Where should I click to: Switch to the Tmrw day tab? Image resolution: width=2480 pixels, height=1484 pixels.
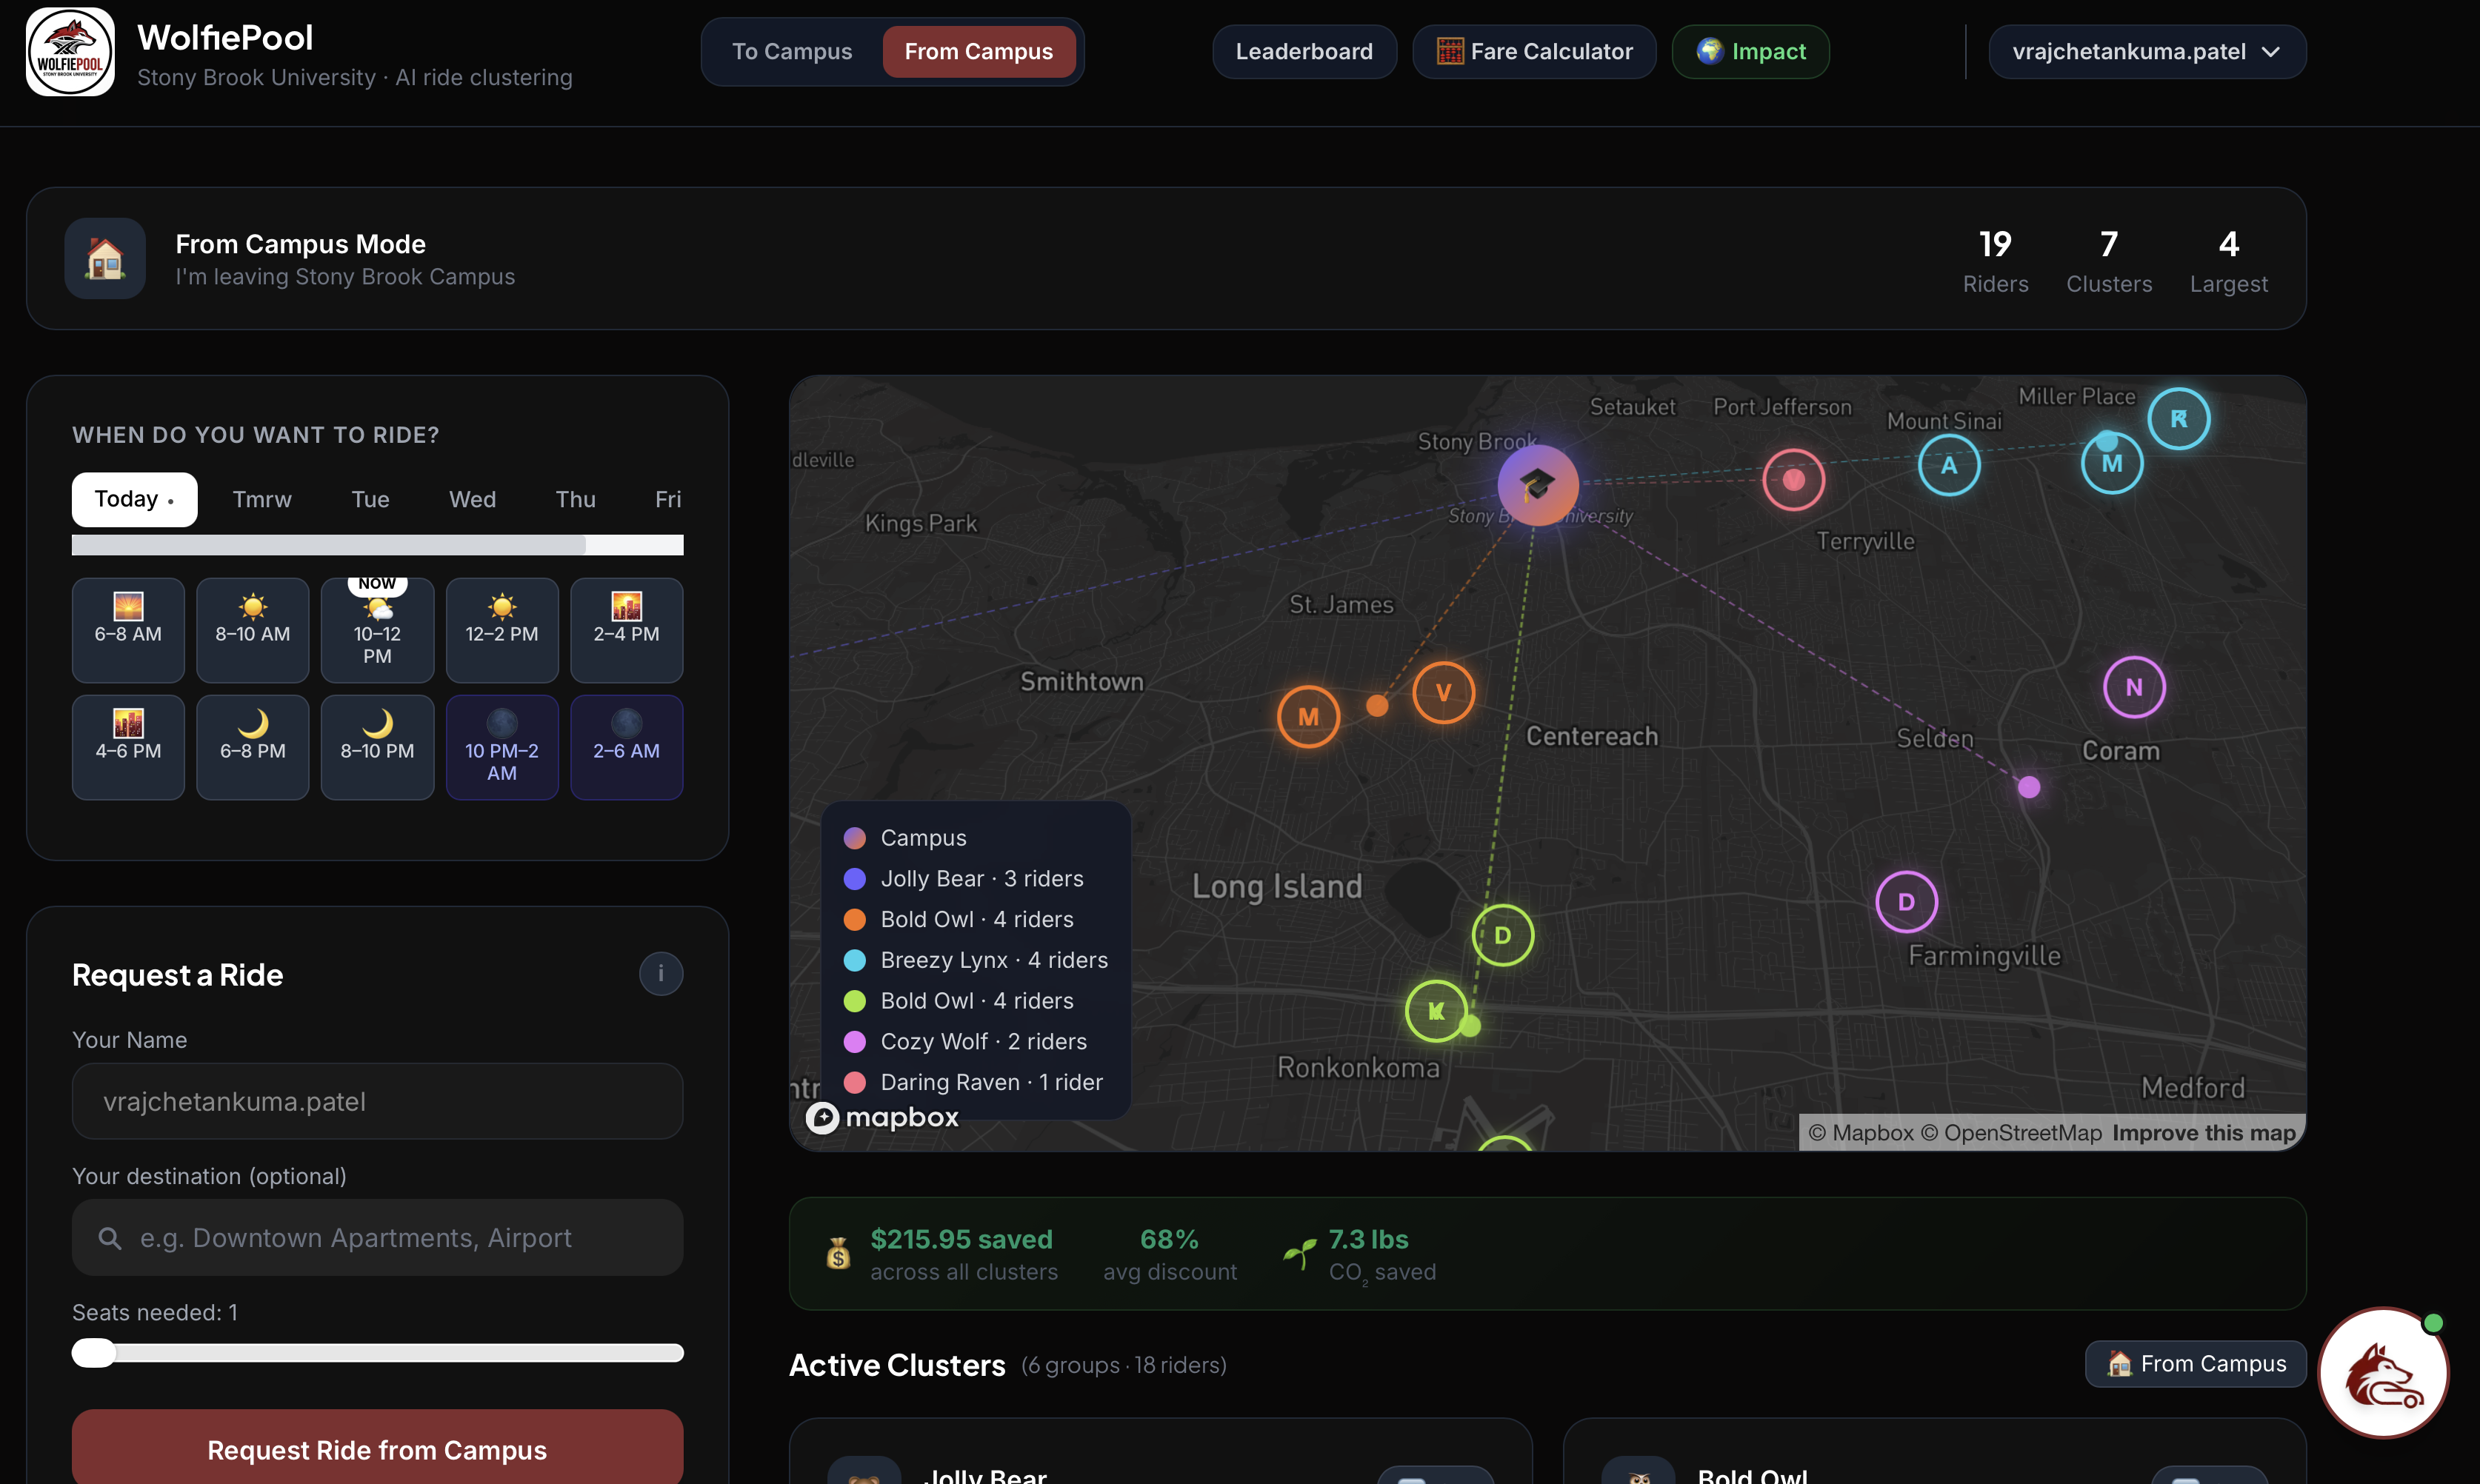tap(262, 499)
